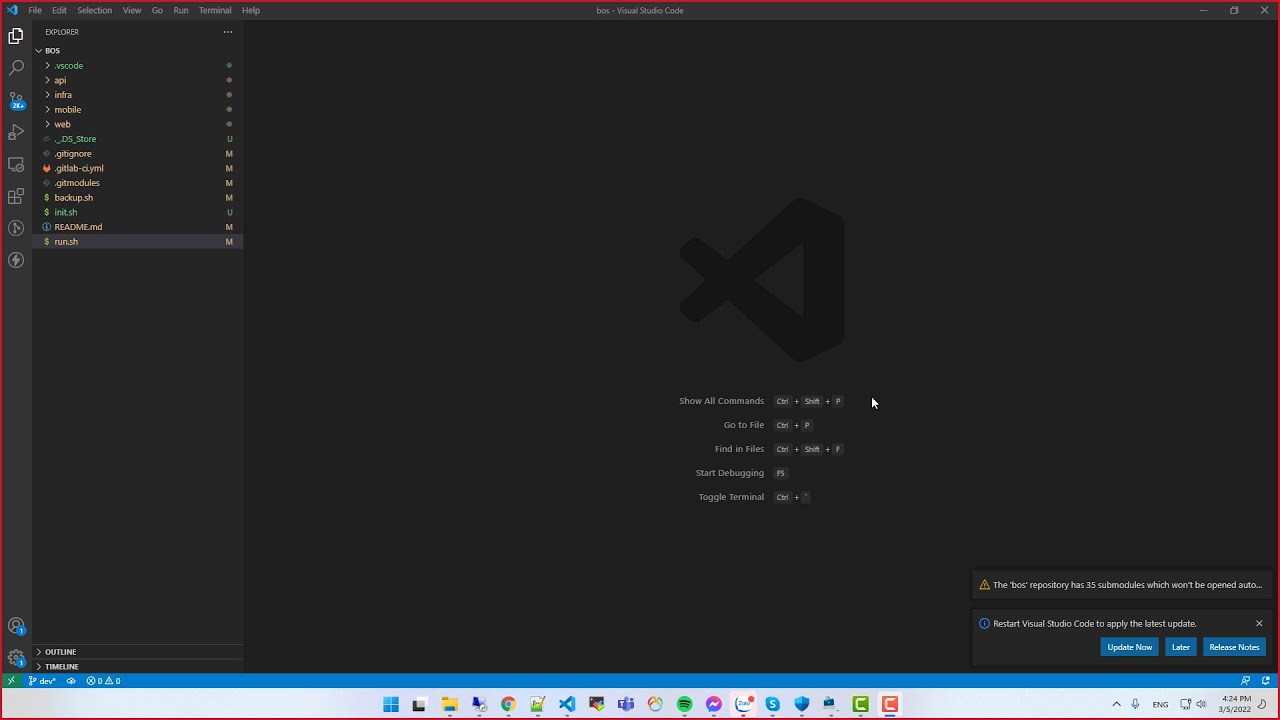
Task: Open the .gitlab-ci.yml file
Action: tap(138, 168)
